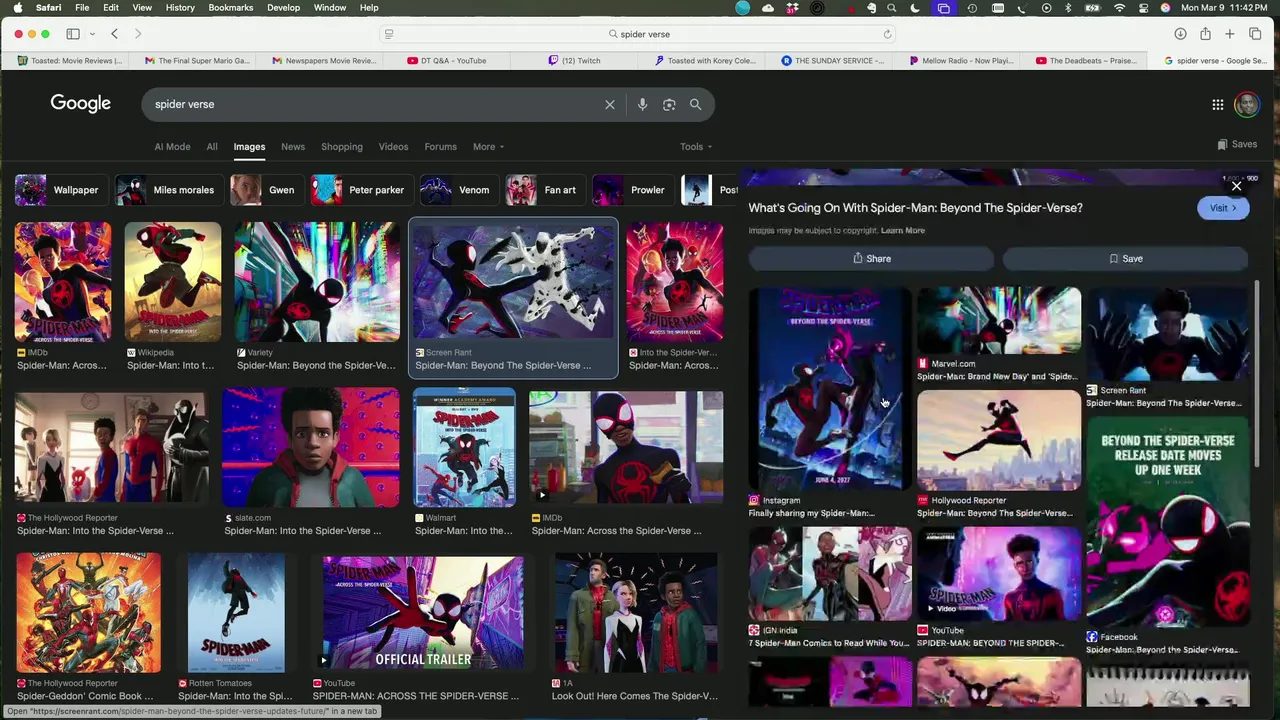Open Walmart Blu-ray image result
This screenshot has width=1280, height=720.
point(464,448)
